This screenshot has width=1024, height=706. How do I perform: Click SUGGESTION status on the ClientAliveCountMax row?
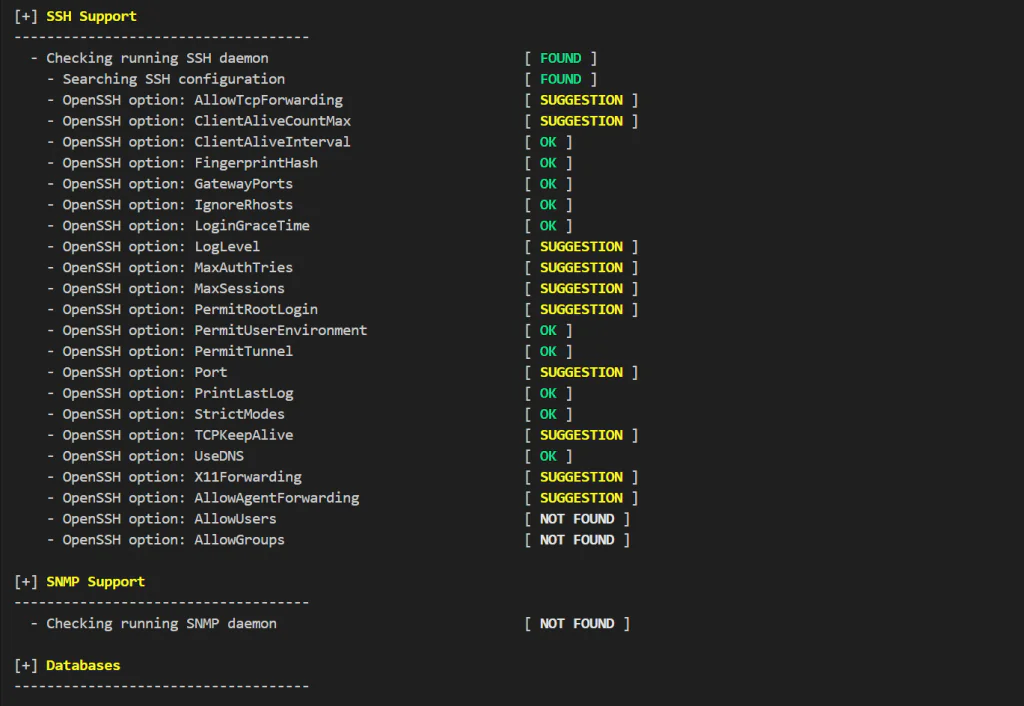[x=581, y=121]
